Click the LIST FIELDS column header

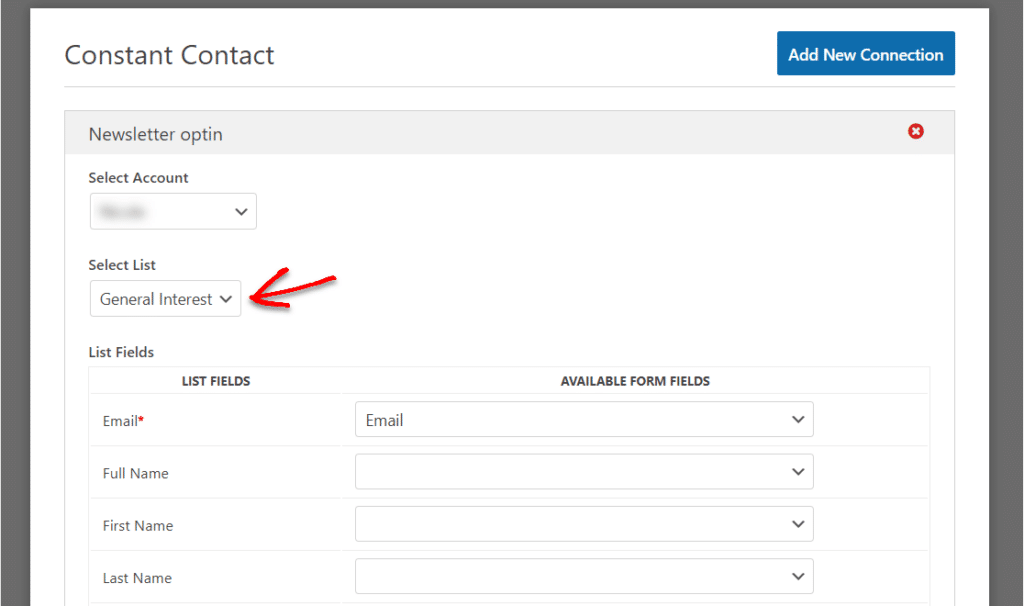click(221, 381)
